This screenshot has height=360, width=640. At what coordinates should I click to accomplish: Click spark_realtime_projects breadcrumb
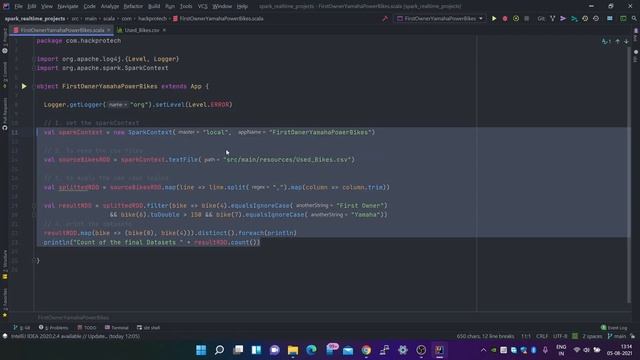tap(35, 18)
